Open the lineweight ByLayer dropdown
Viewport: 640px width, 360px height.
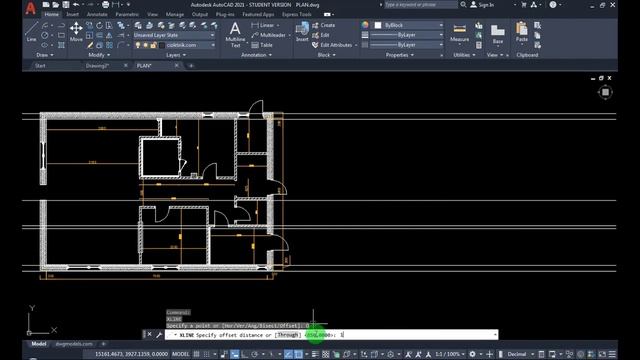coord(407,35)
